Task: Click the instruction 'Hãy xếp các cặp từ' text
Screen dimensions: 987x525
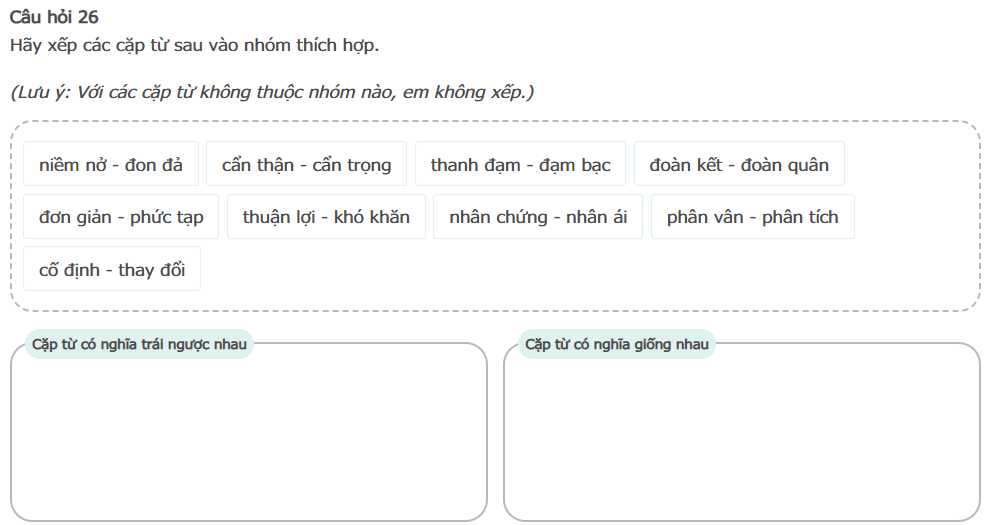Action: 194,45
